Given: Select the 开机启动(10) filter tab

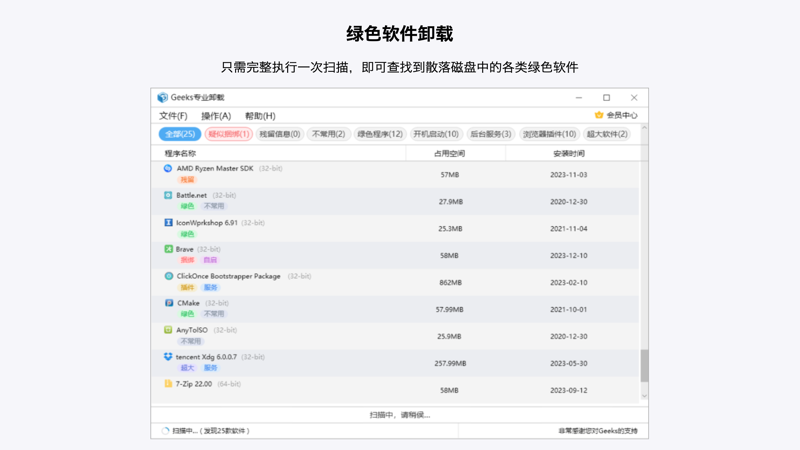Looking at the screenshot, I should point(436,134).
